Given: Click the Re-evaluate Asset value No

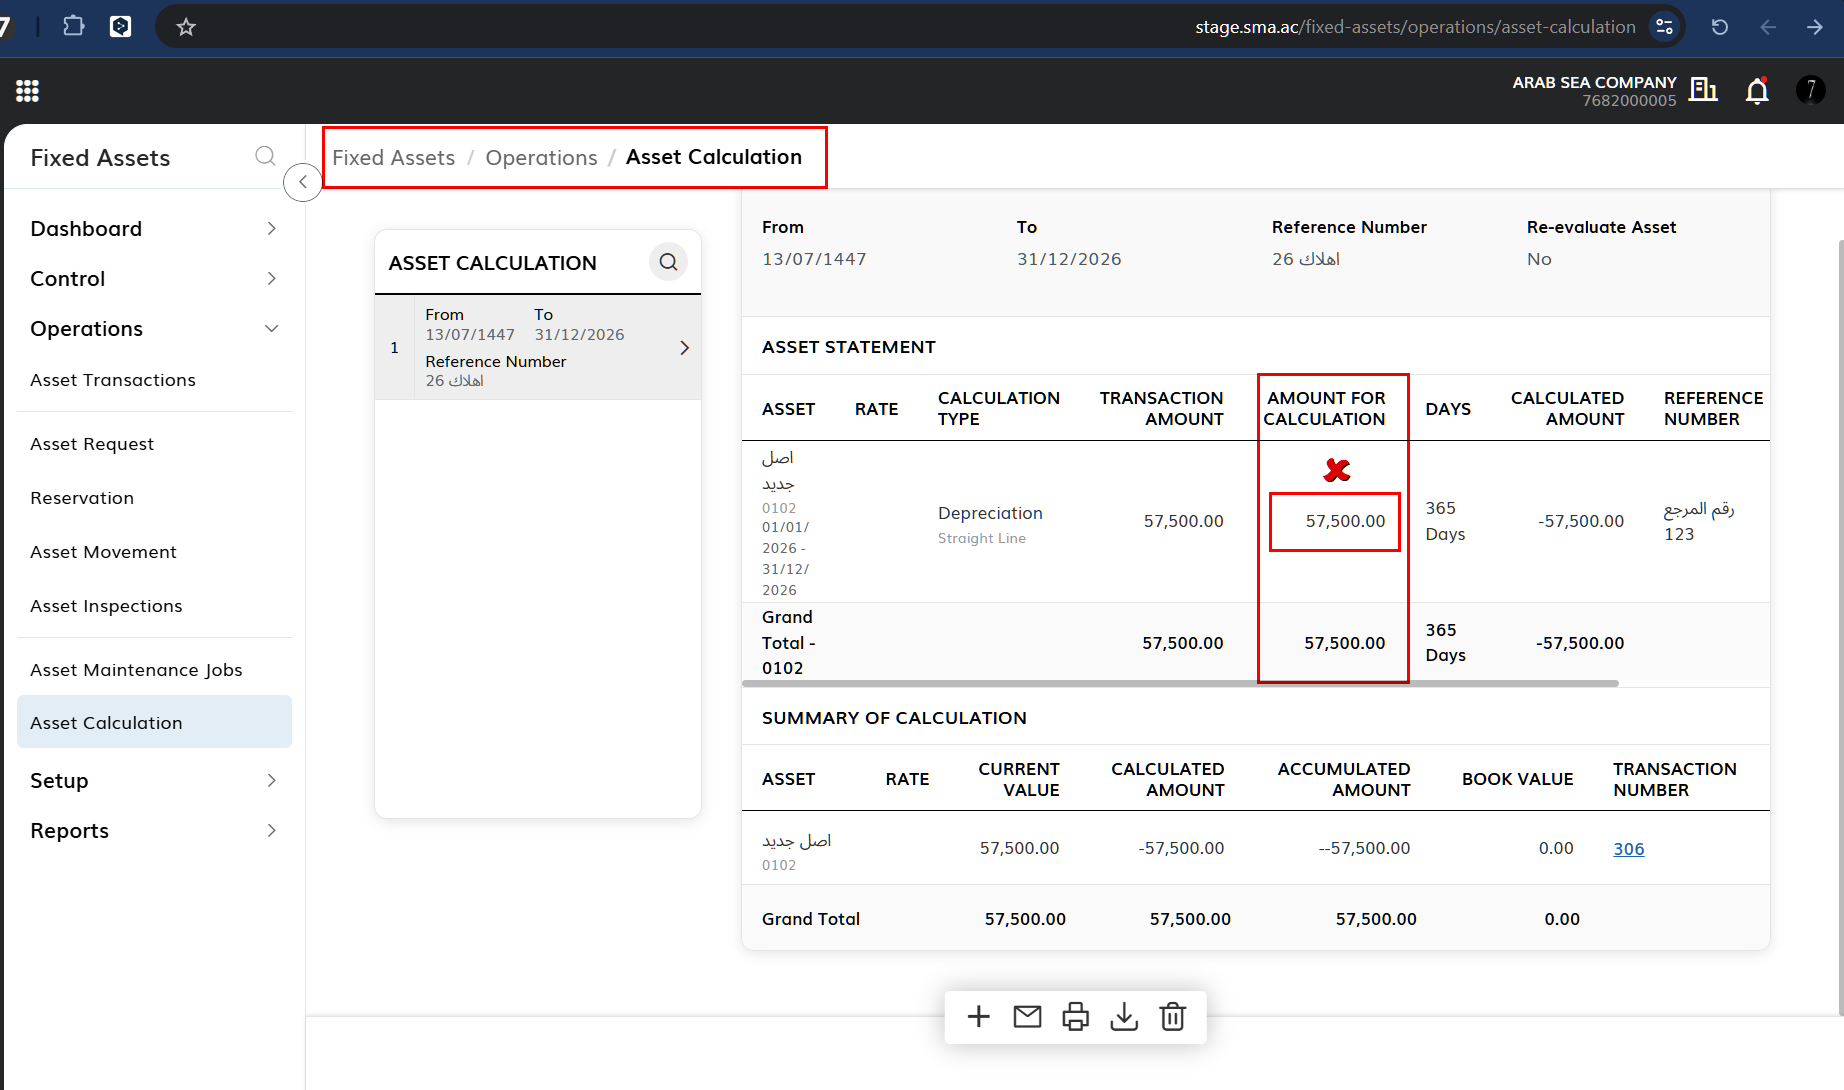Looking at the screenshot, I should click(x=1539, y=259).
